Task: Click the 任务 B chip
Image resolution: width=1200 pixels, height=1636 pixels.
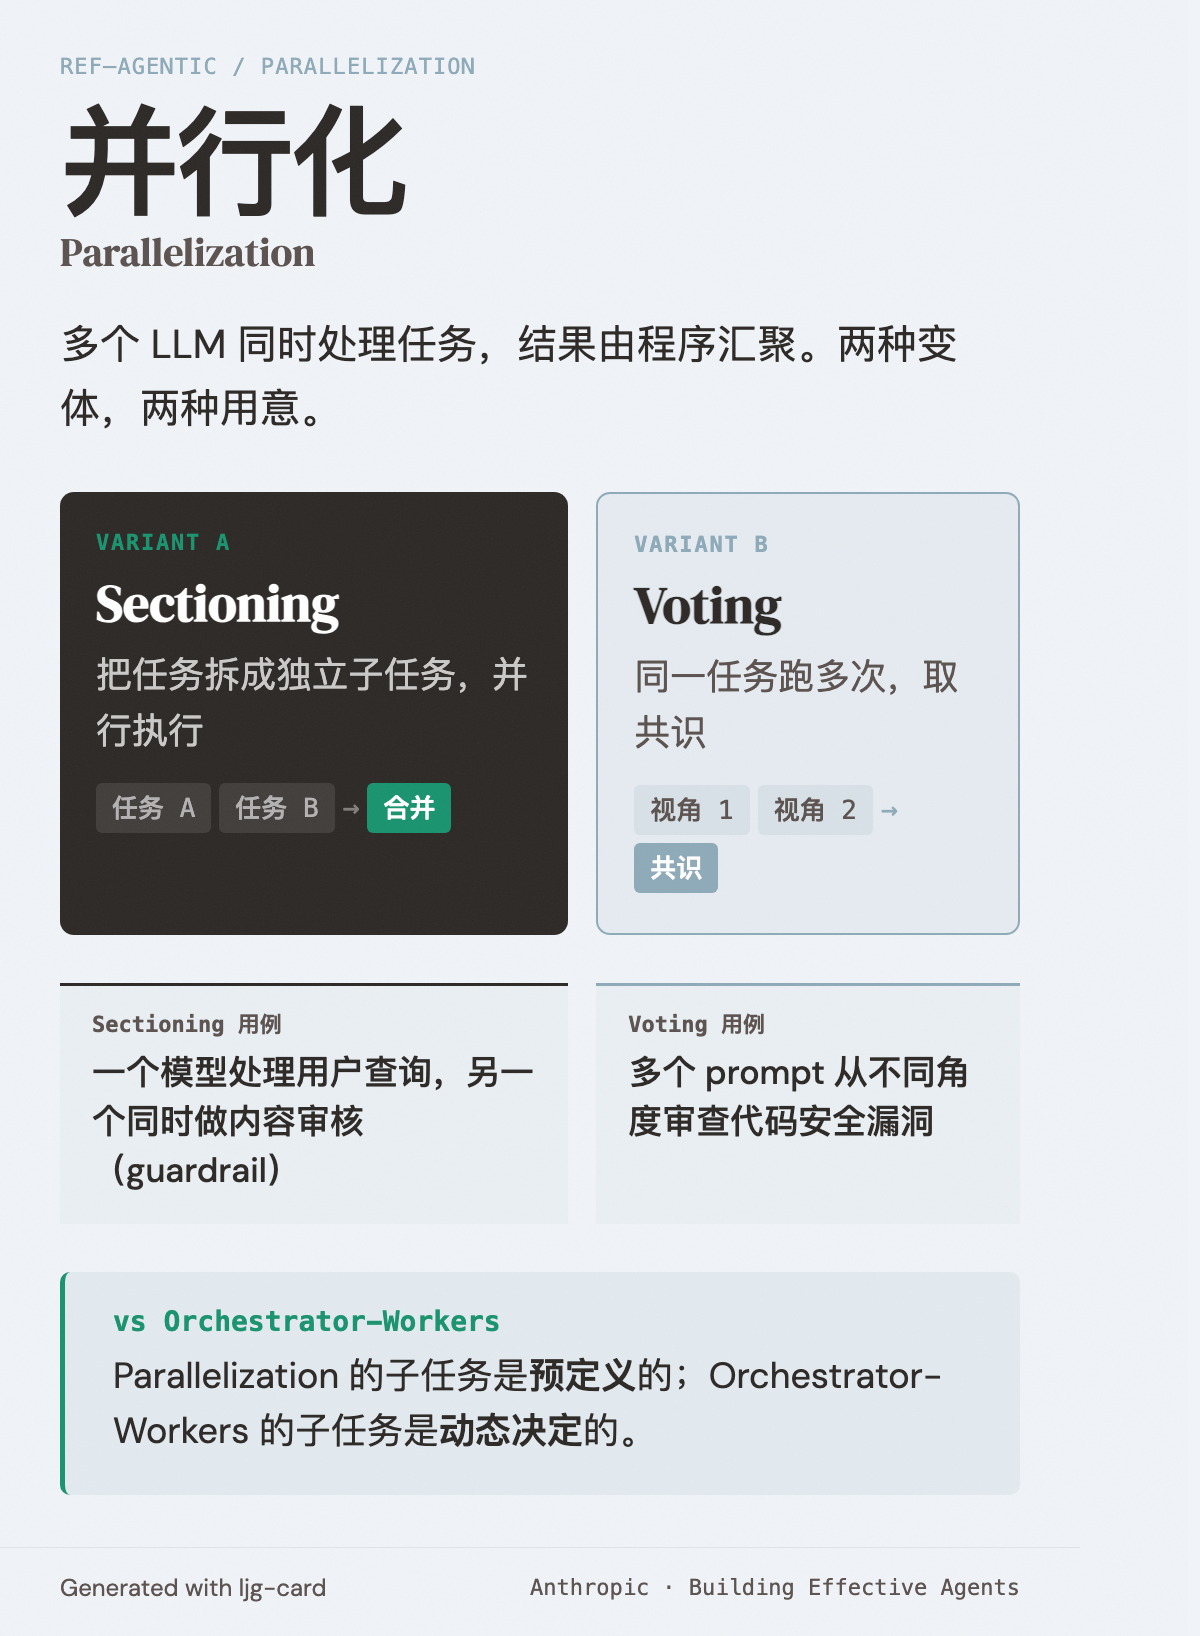Action: [x=276, y=808]
